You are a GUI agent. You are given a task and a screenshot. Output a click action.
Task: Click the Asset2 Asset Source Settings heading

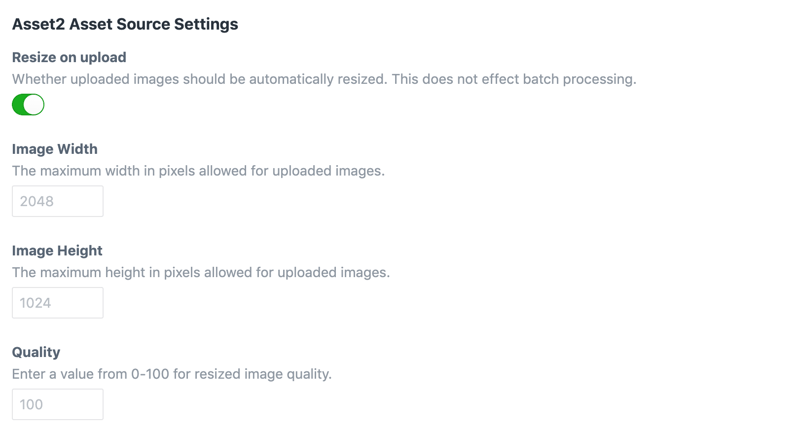click(125, 24)
